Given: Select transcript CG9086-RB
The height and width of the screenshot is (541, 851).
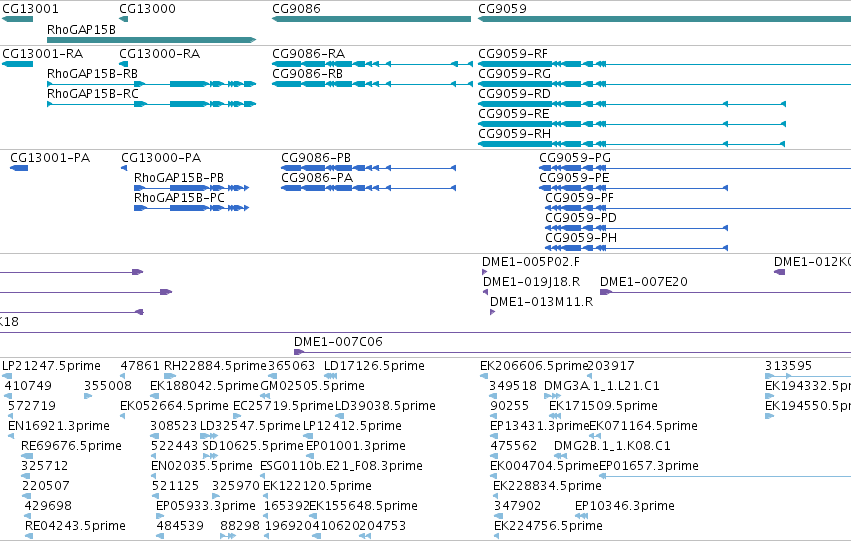Looking at the screenshot, I should coord(307,74).
